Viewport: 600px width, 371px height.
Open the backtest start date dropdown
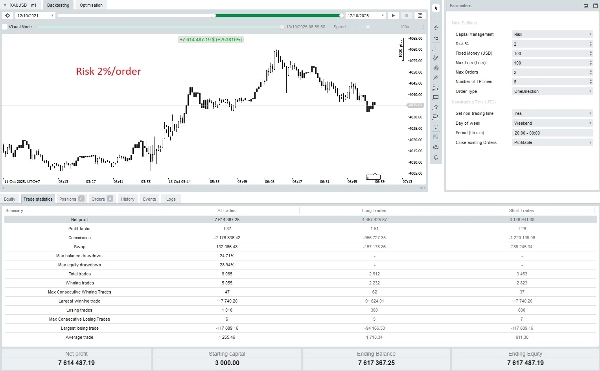tap(35, 15)
